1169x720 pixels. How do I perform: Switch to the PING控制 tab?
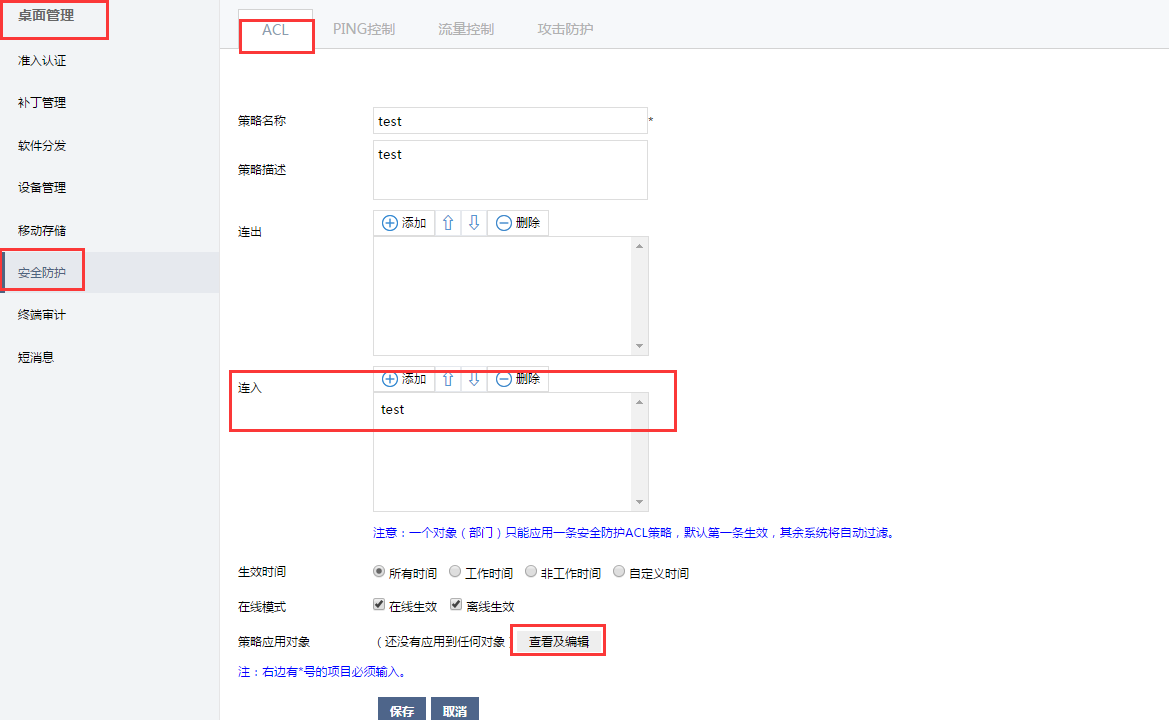[364, 29]
